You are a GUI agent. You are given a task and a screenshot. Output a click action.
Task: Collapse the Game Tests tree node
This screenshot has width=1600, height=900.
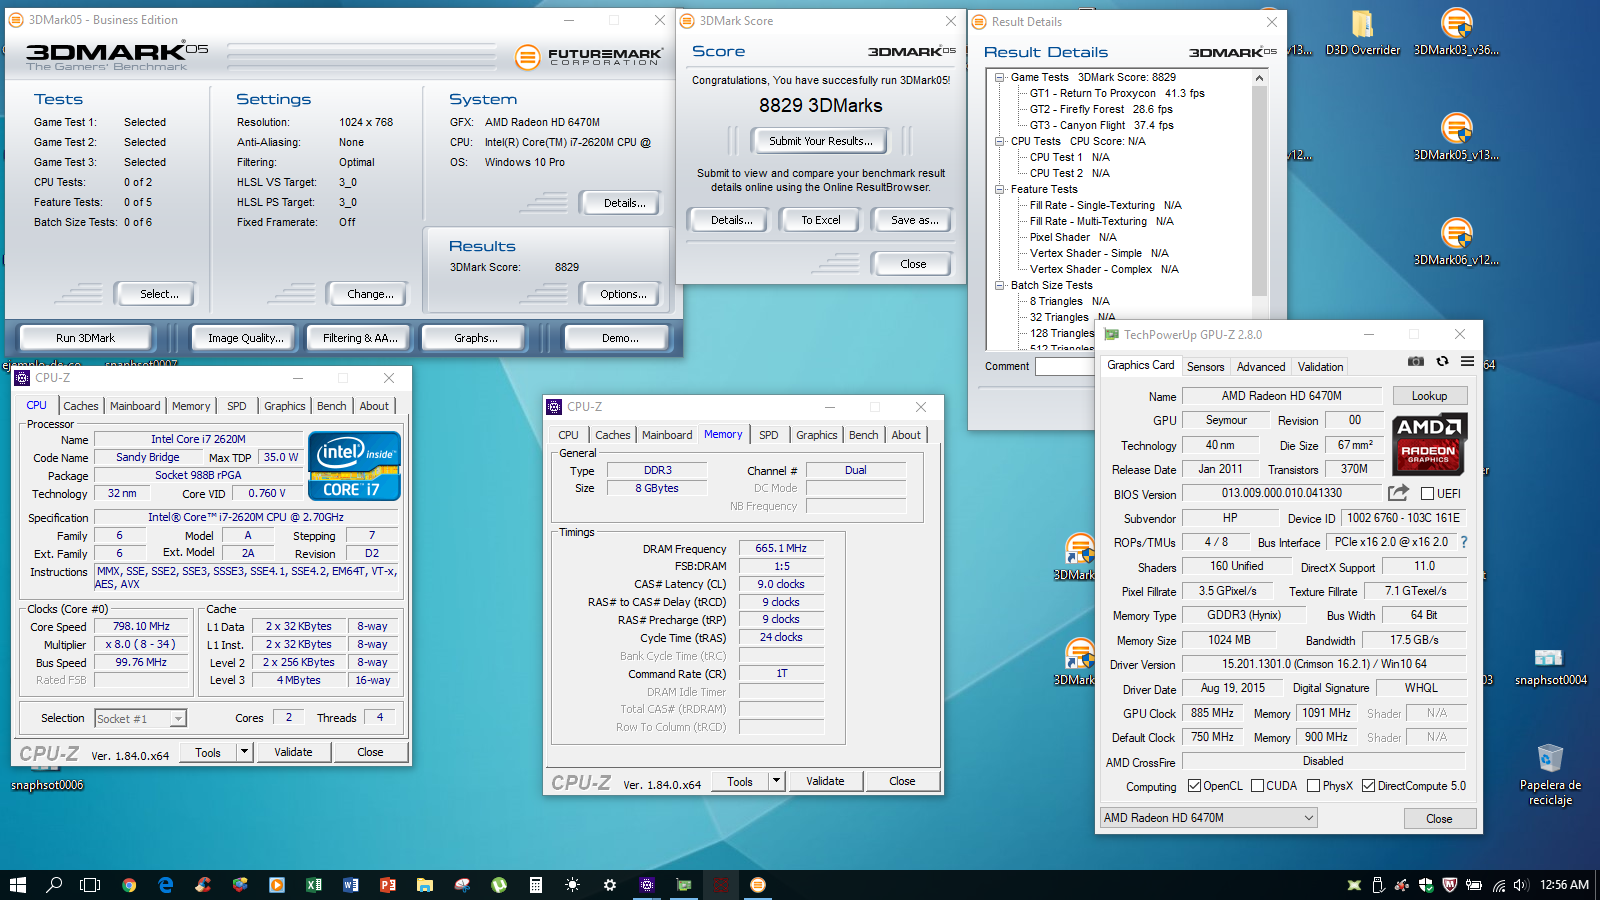pyautogui.click(x=1000, y=77)
